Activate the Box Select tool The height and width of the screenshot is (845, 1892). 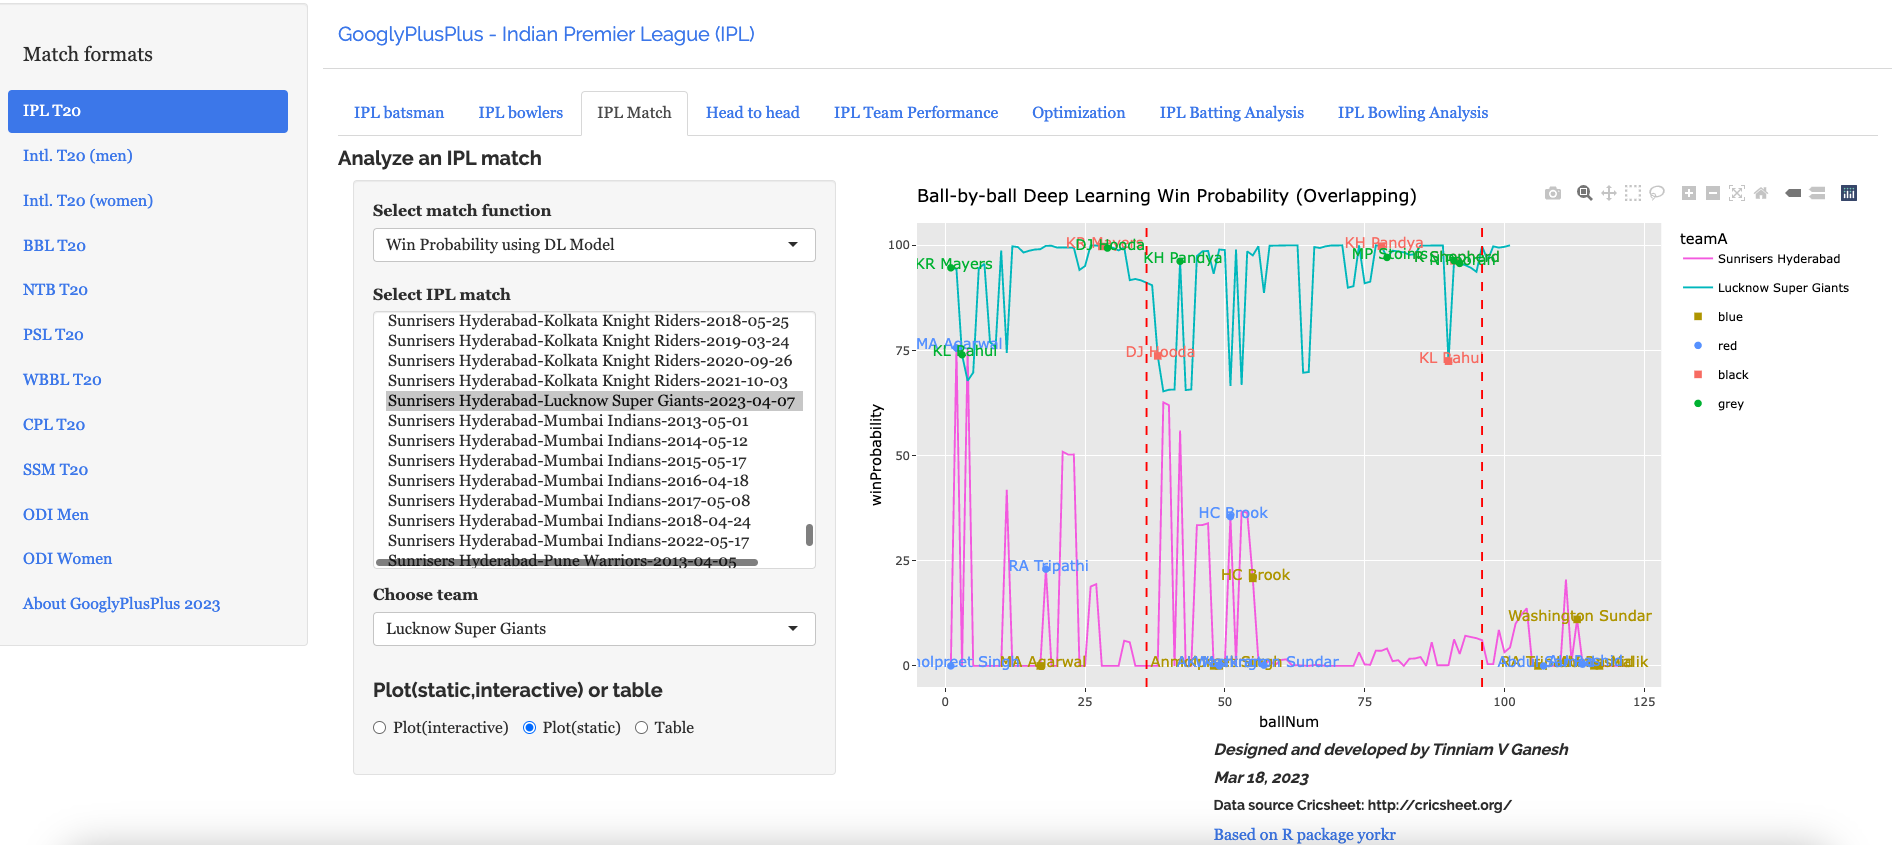pos(1632,193)
